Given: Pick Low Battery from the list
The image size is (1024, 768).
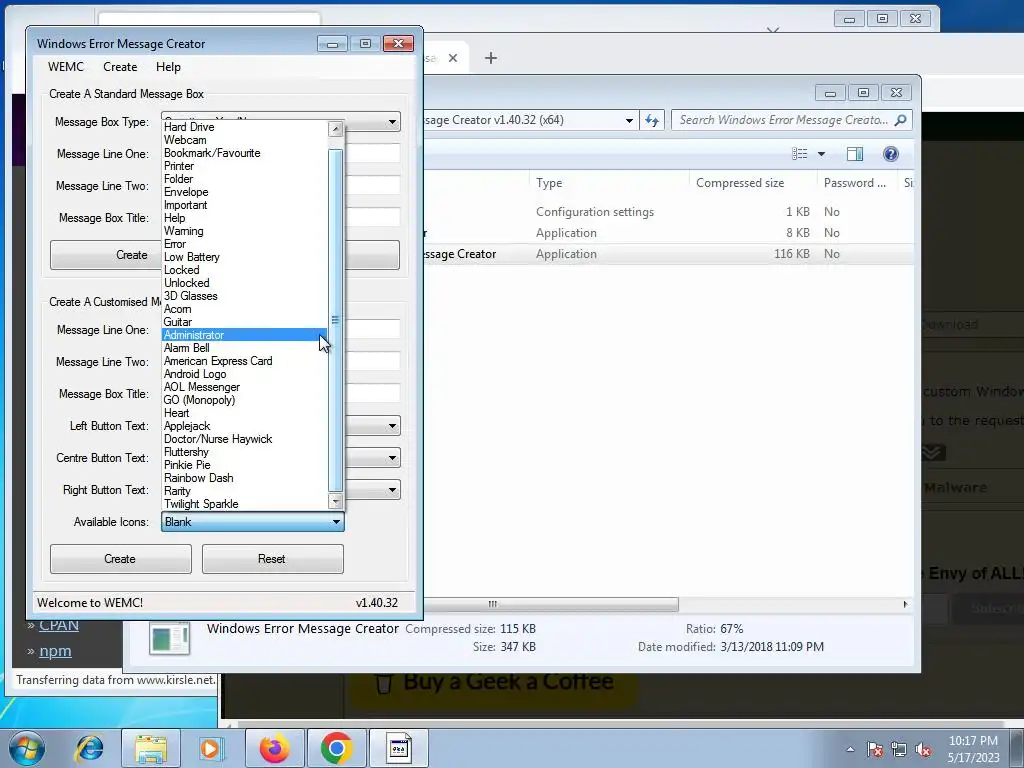Looking at the screenshot, I should tap(244, 257).
